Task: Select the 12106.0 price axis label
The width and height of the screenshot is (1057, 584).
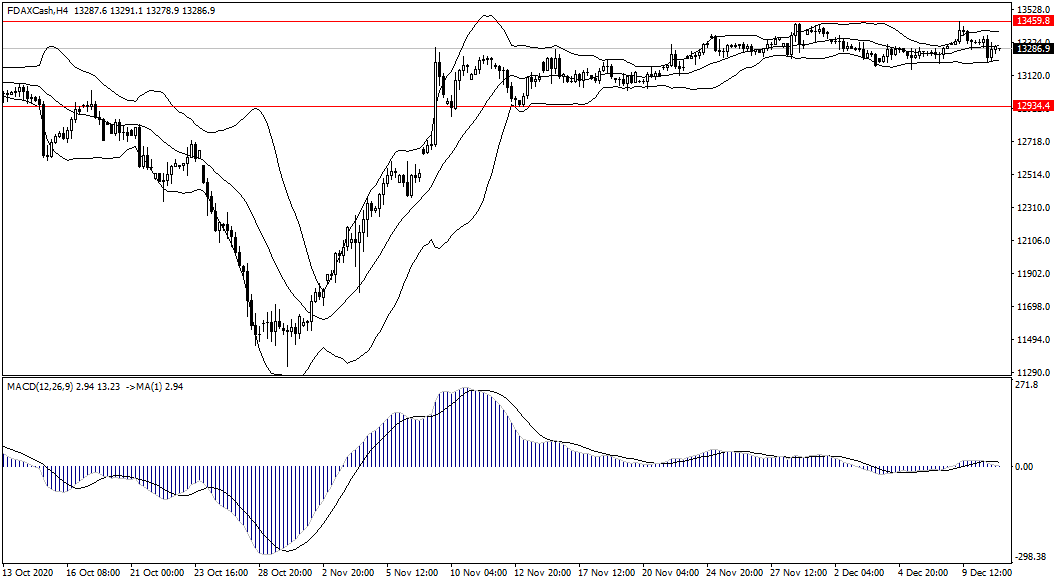Action: pyautogui.click(x=1031, y=241)
